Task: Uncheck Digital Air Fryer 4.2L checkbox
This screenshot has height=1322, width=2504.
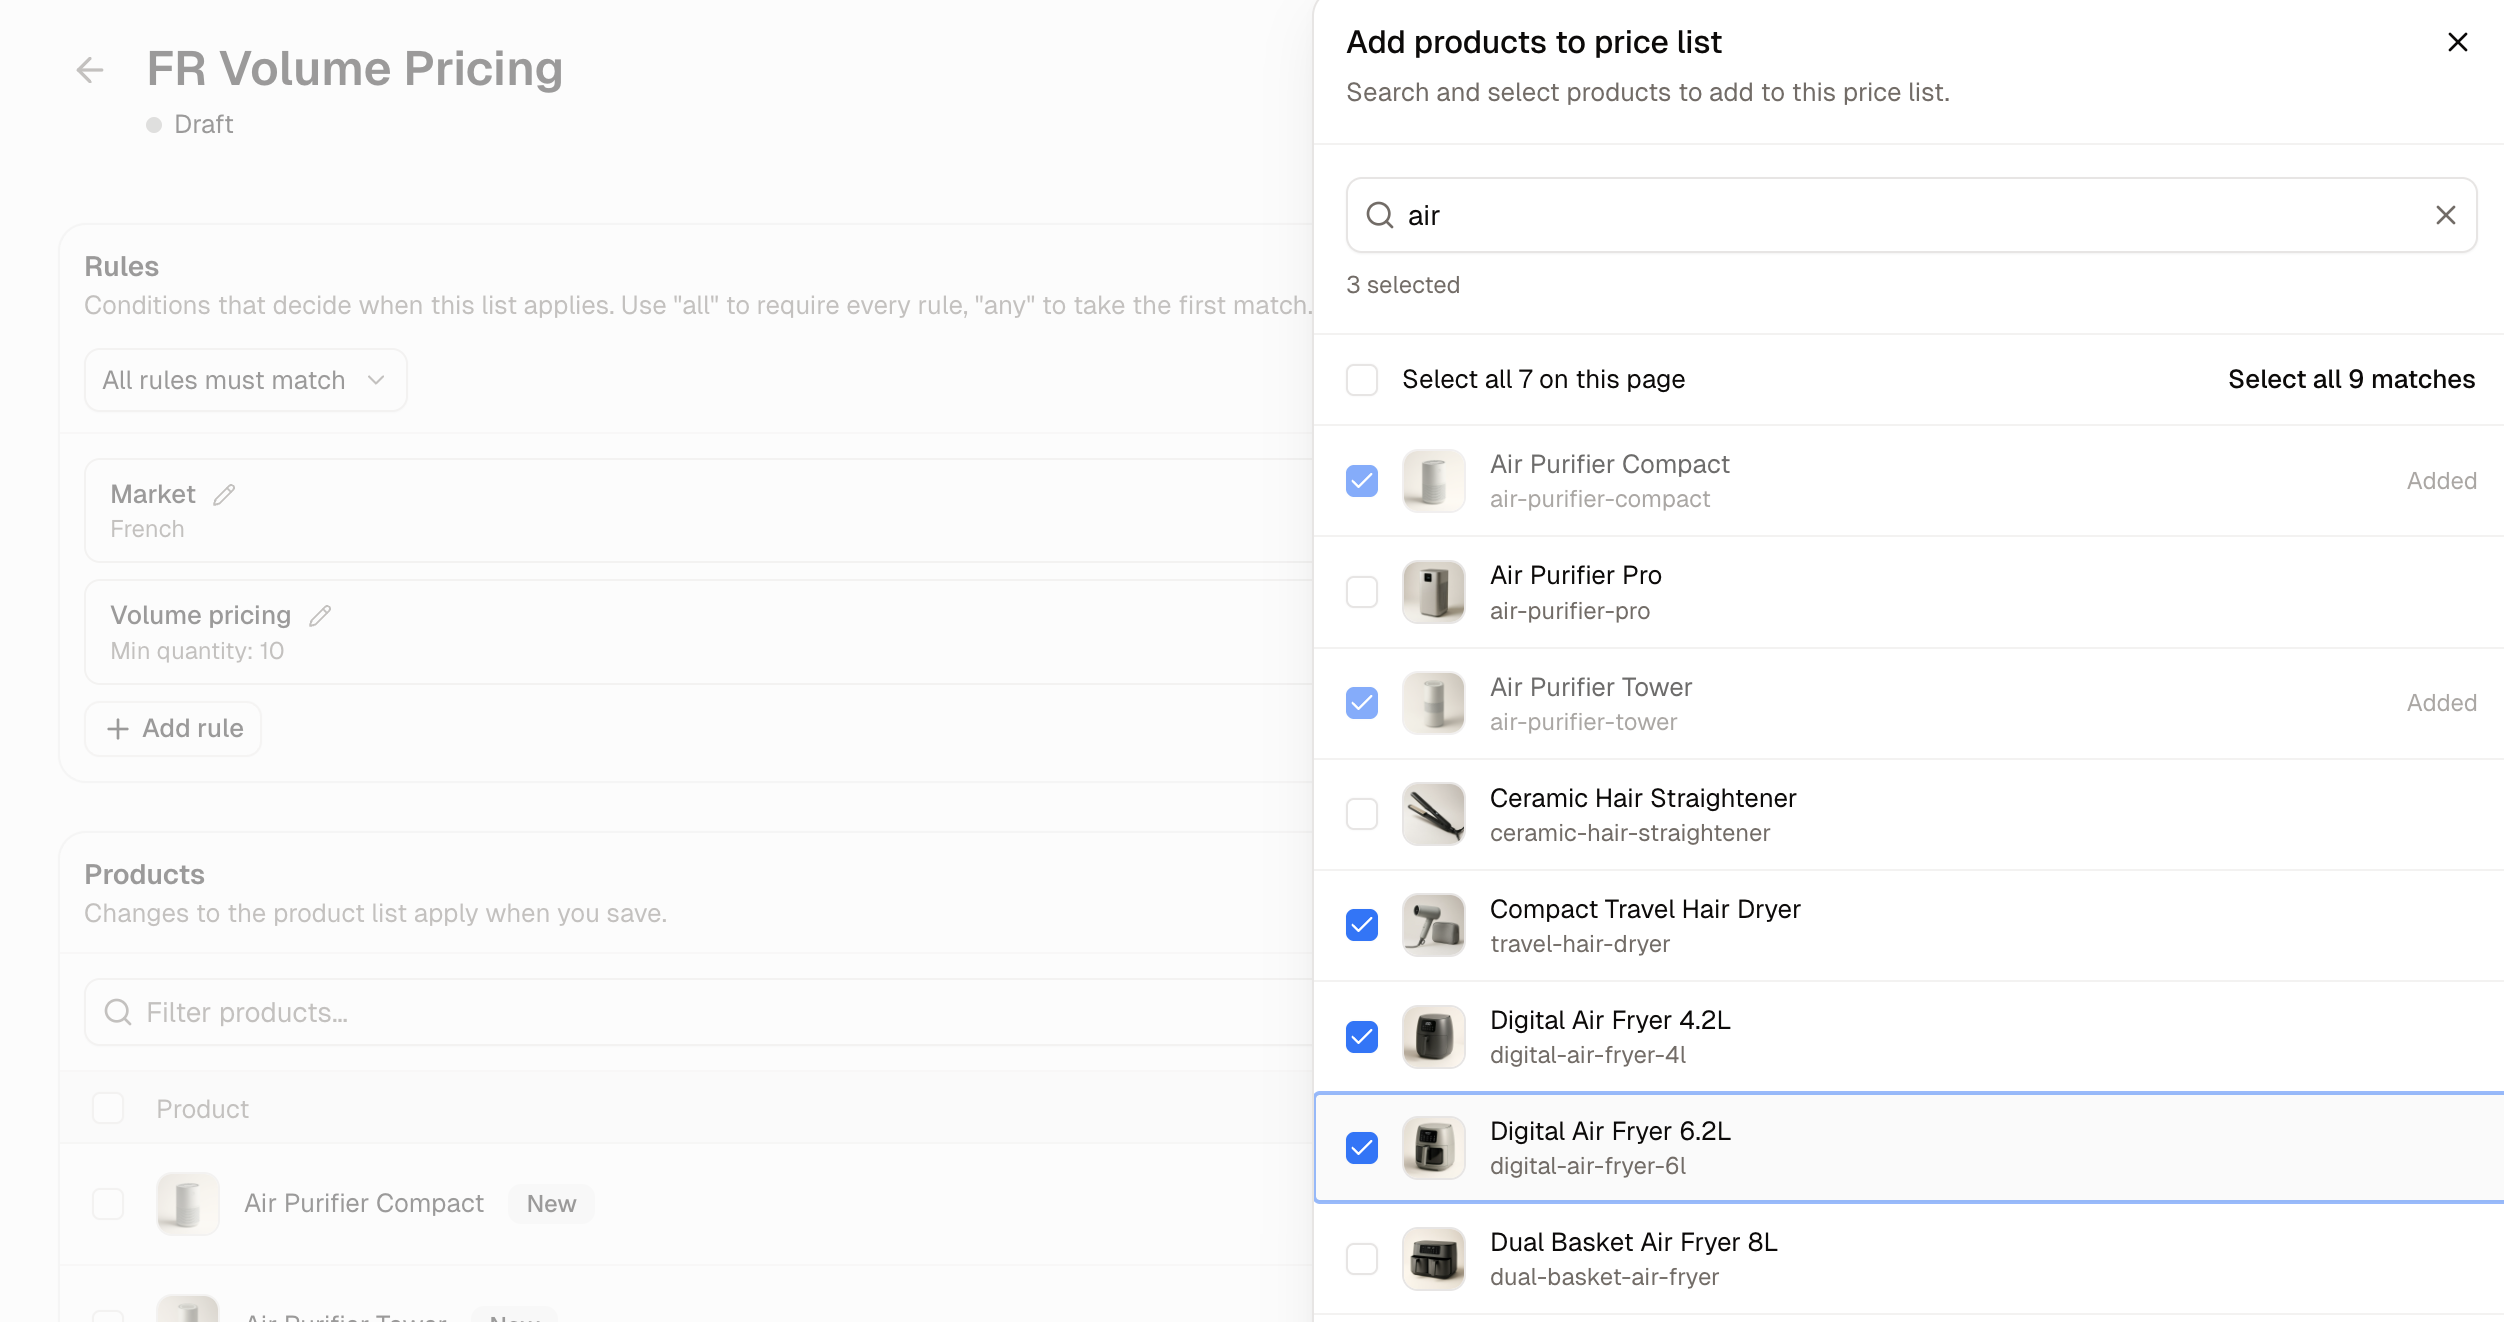Action: tap(1362, 1037)
